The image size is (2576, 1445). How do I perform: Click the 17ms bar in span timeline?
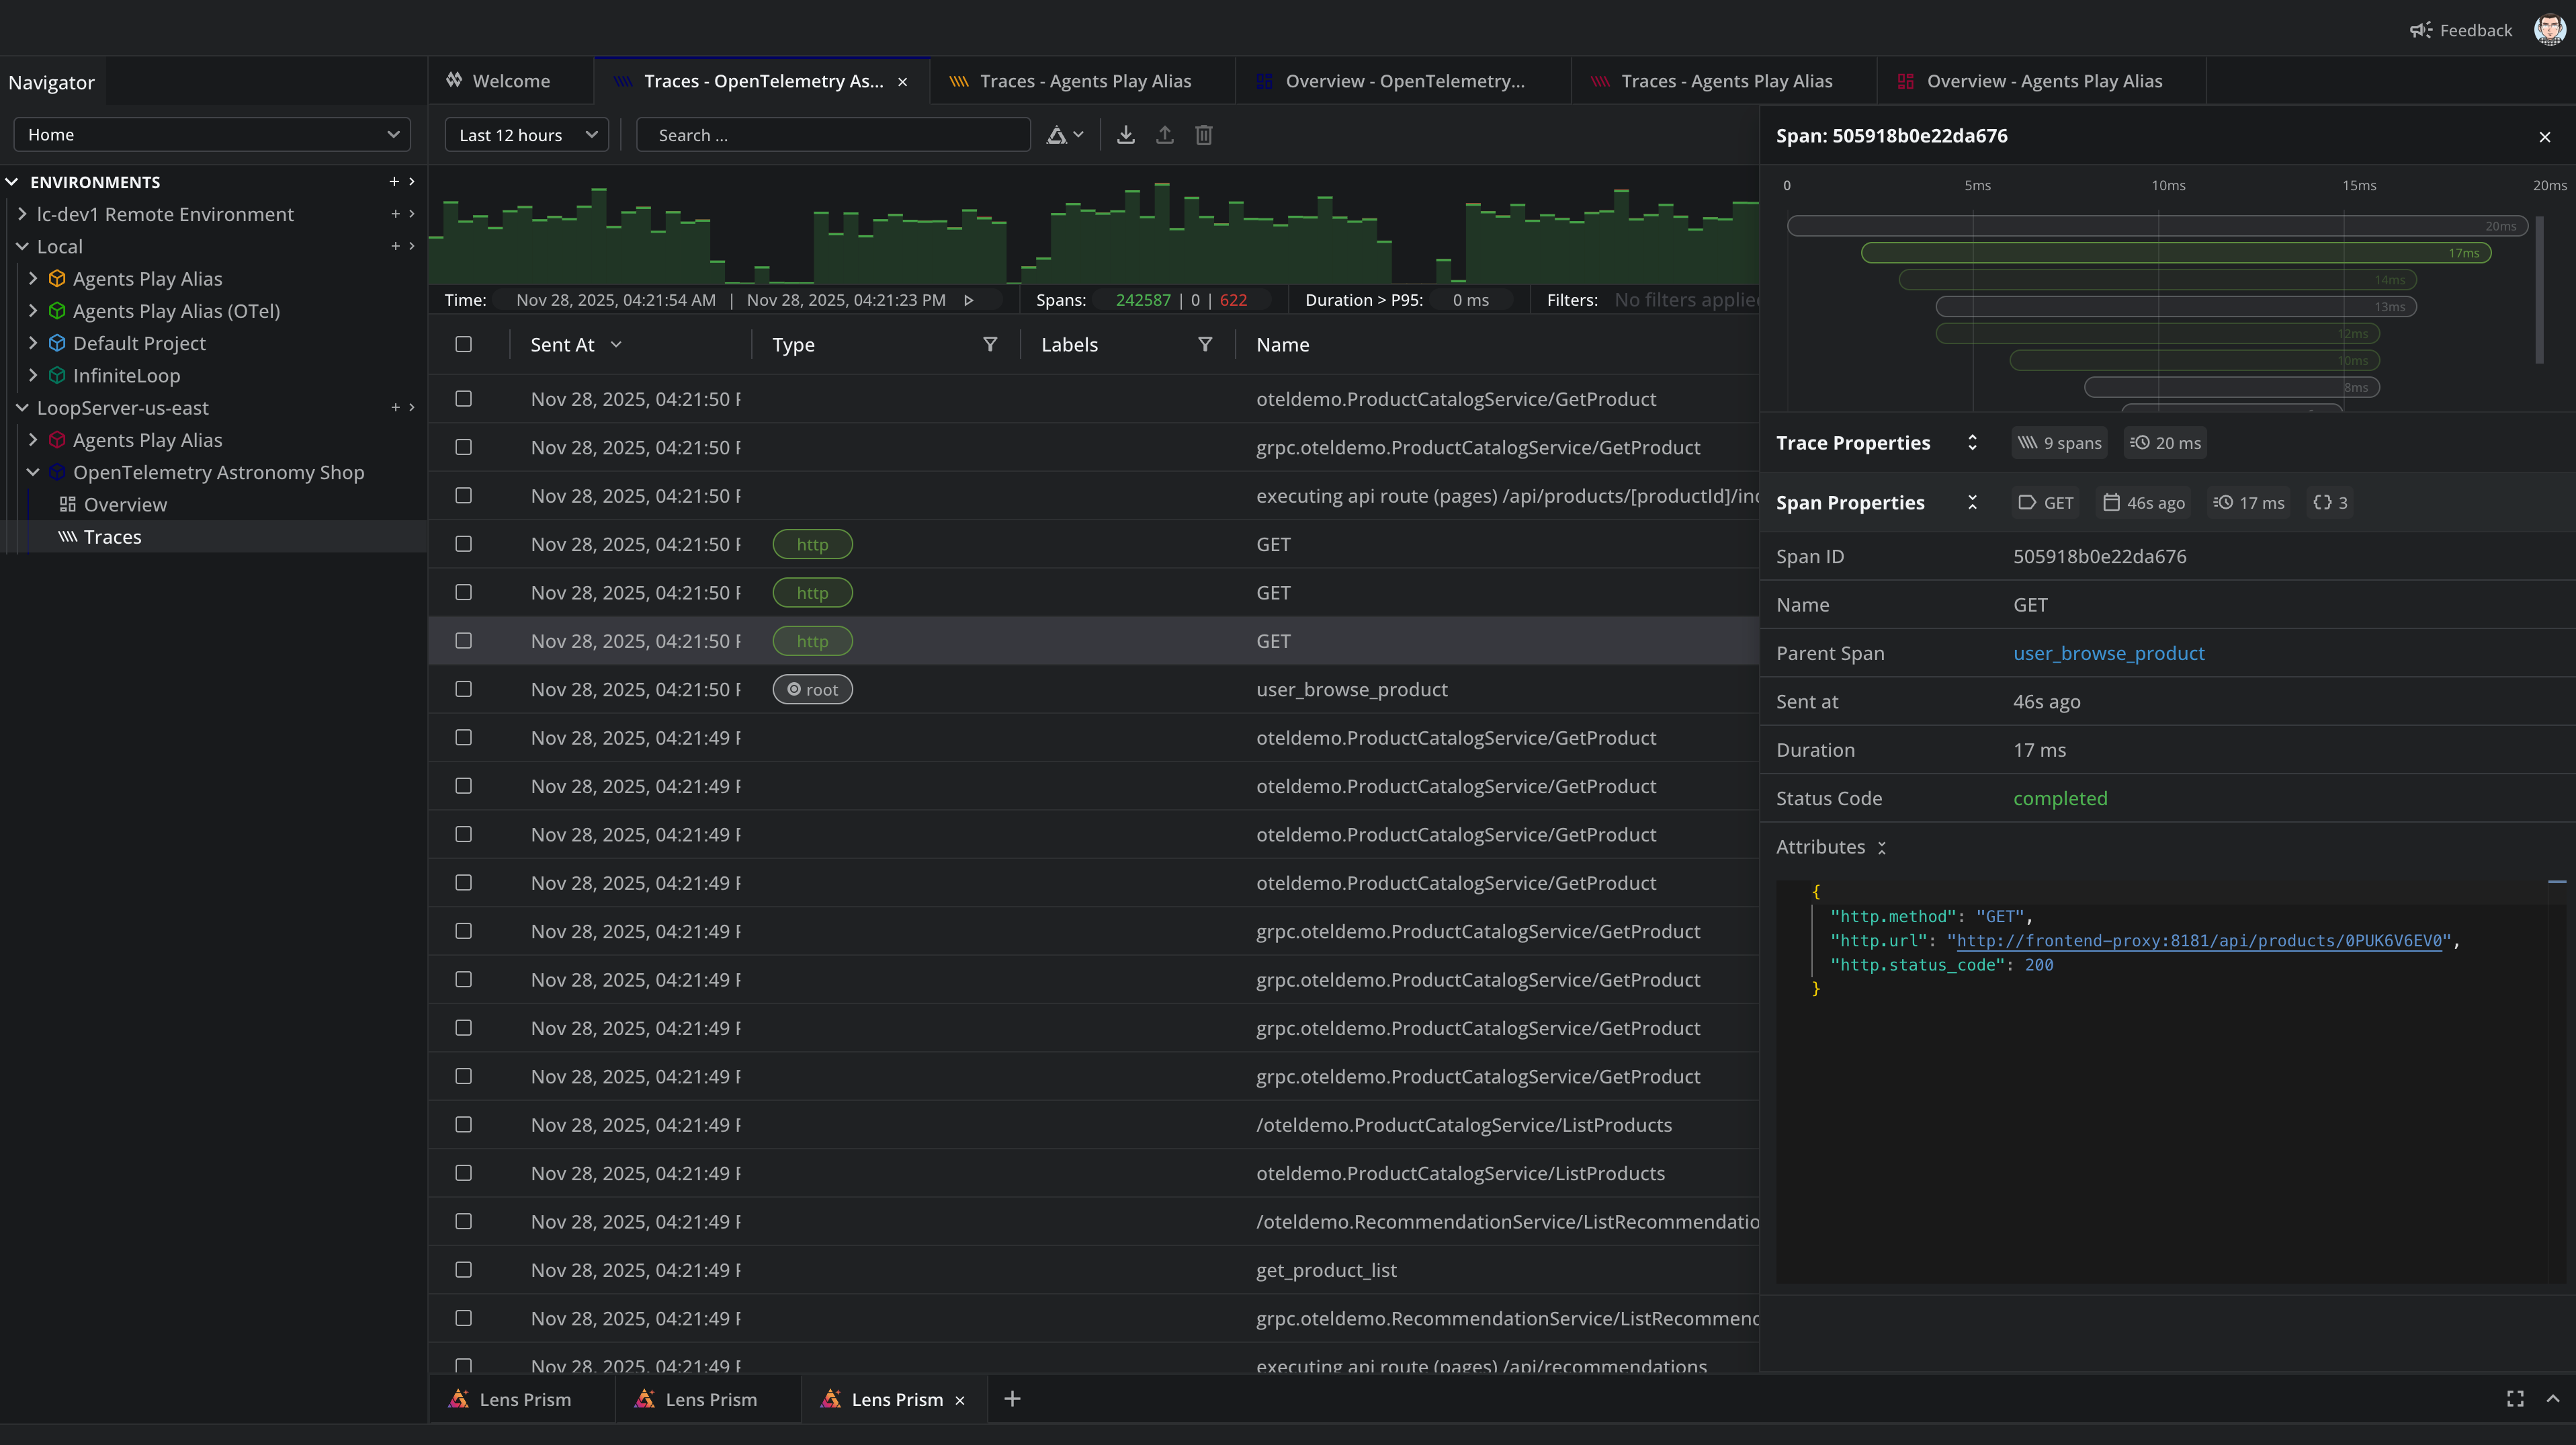[2174, 253]
